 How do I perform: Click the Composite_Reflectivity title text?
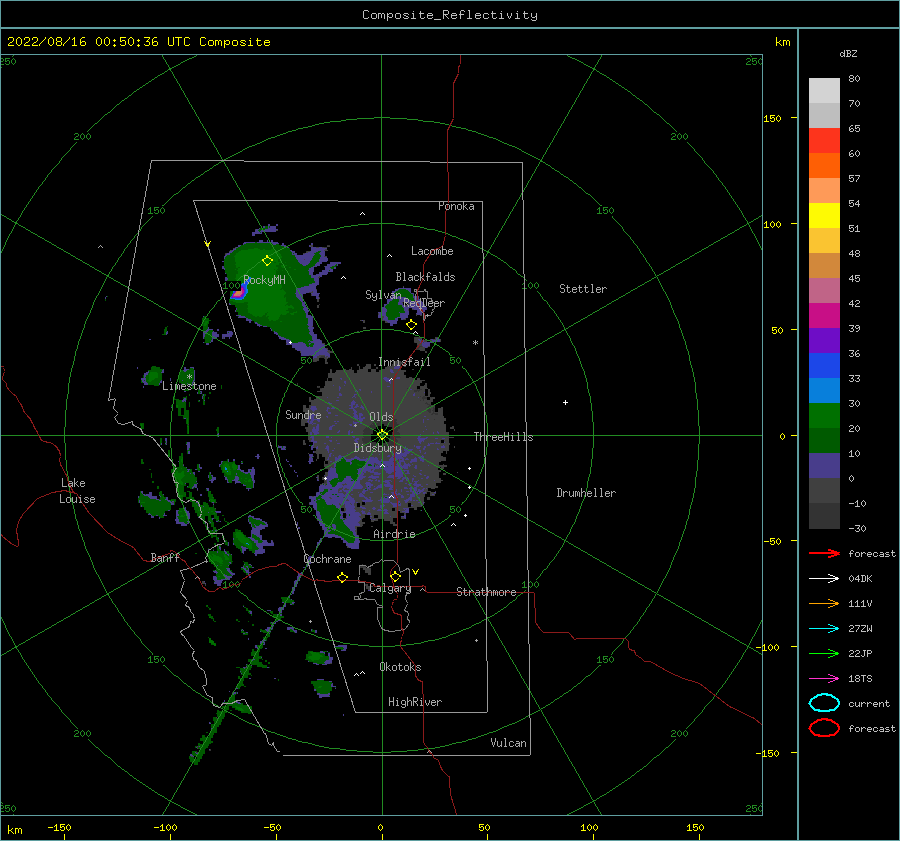coord(450,15)
